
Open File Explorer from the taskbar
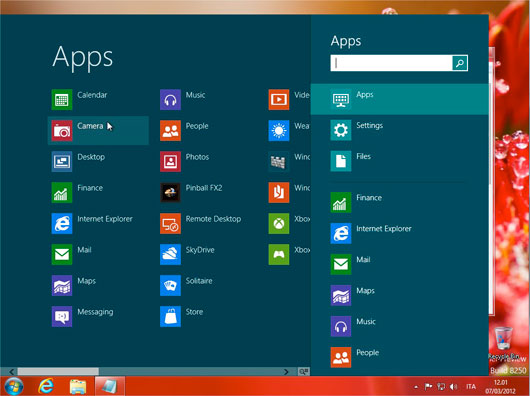(x=78, y=386)
